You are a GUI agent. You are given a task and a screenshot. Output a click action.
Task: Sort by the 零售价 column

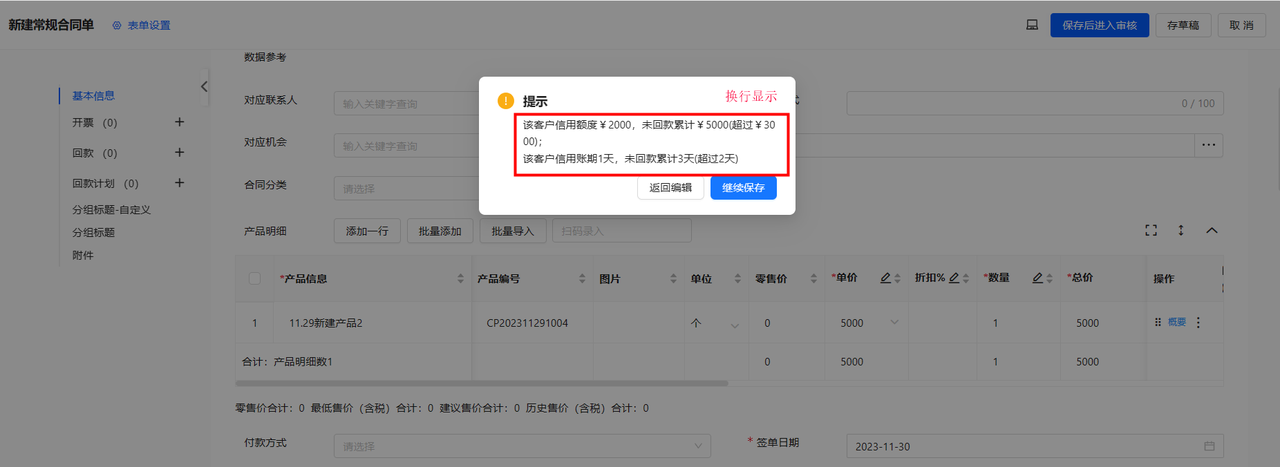[x=812, y=278]
